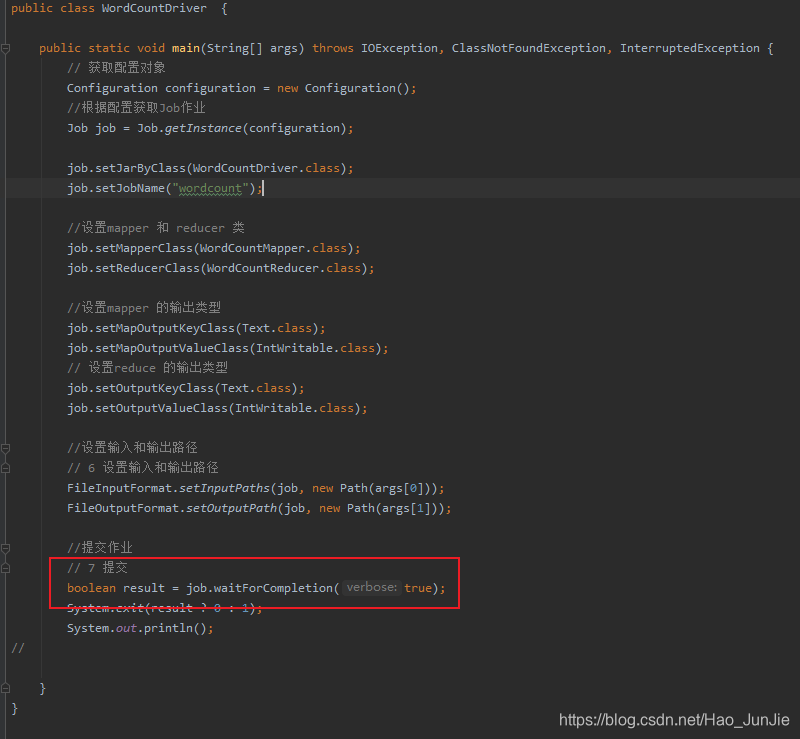This screenshot has width=800, height=739.
Task: Click the comment text '//设置输入和输出路径'
Action: coord(132,448)
